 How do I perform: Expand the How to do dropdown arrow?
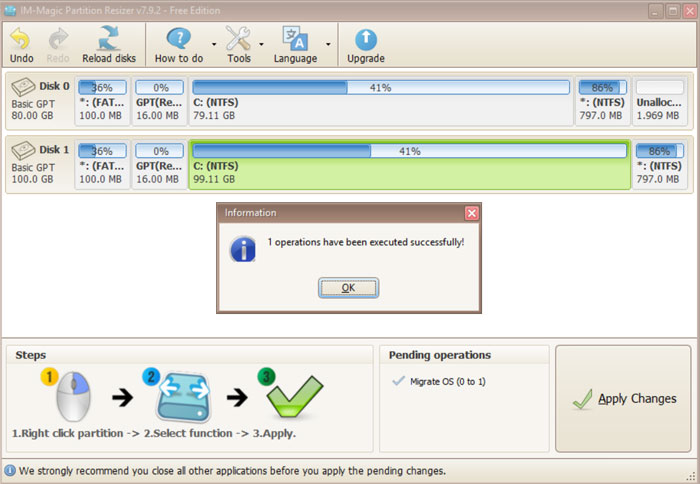click(214, 44)
